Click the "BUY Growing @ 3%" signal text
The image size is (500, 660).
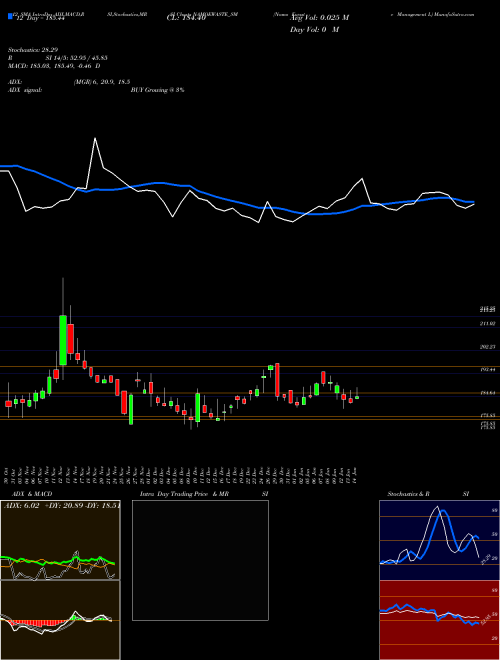[157, 90]
